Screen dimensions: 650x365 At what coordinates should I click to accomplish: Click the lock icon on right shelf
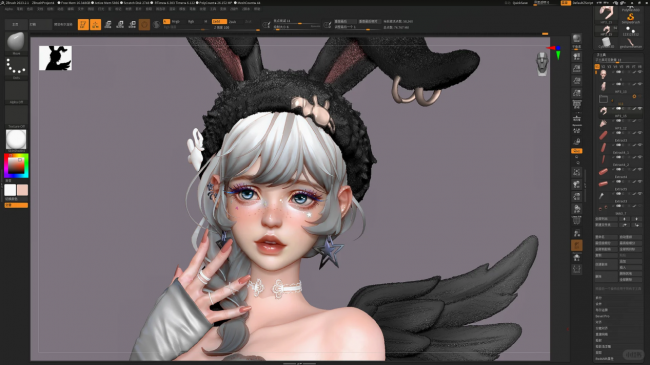(x=577, y=141)
